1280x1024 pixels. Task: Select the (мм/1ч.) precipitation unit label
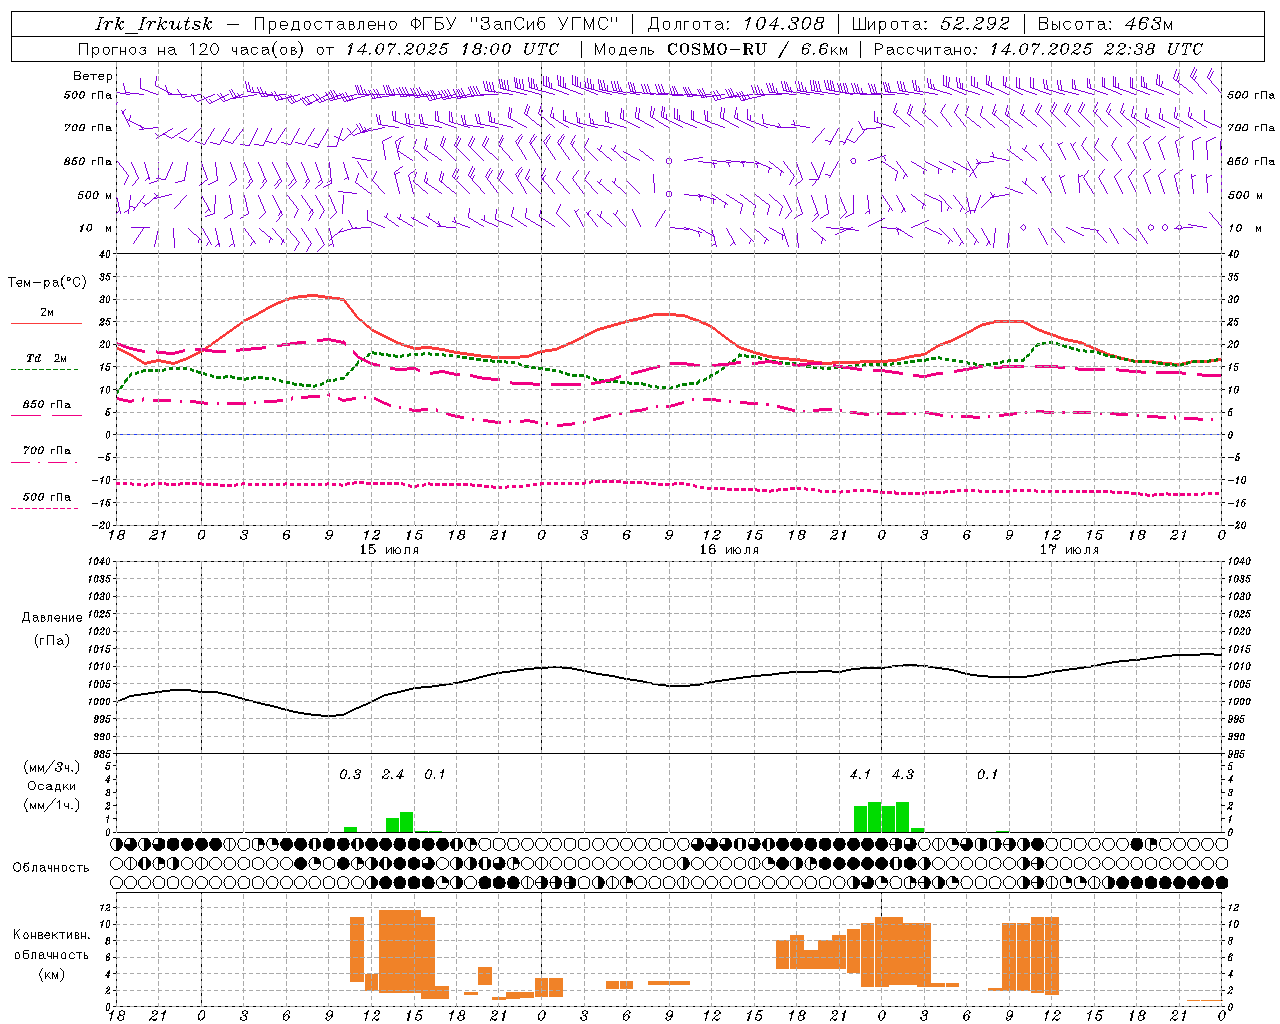click(x=51, y=805)
